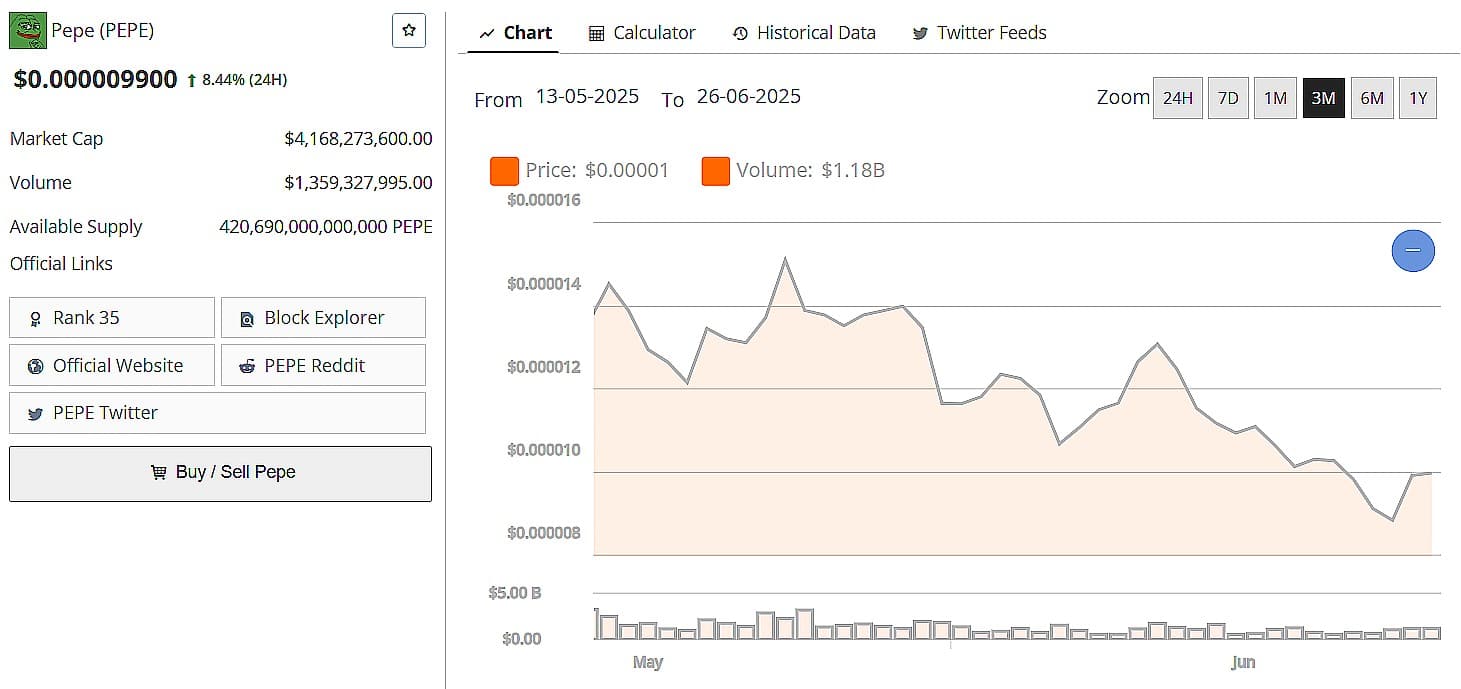Click the Market Cap label
The height and width of the screenshot is (689, 1461).
click(x=56, y=139)
